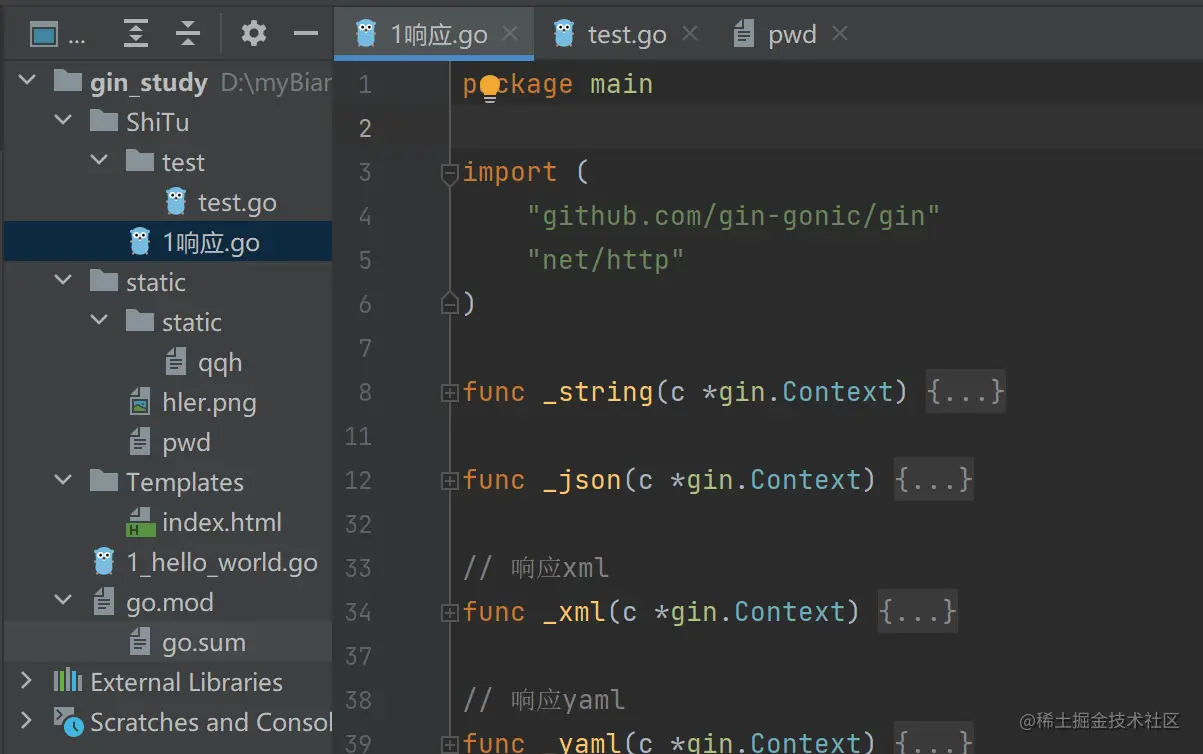Collapse the go.mod node chevron
1203x754 pixels.
(63, 602)
